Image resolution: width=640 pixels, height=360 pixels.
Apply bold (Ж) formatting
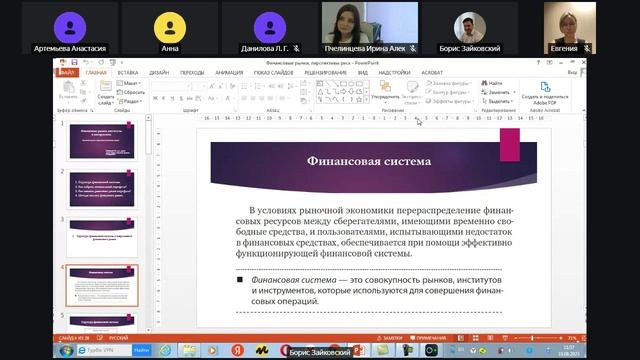[155, 98]
